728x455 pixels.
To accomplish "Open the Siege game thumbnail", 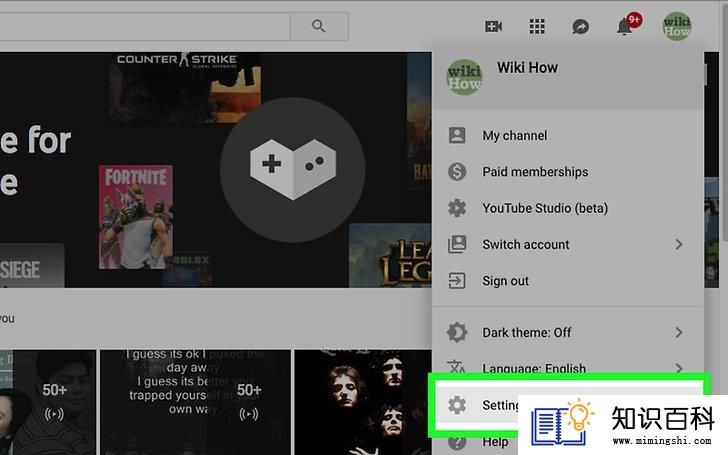I will point(32,265).
